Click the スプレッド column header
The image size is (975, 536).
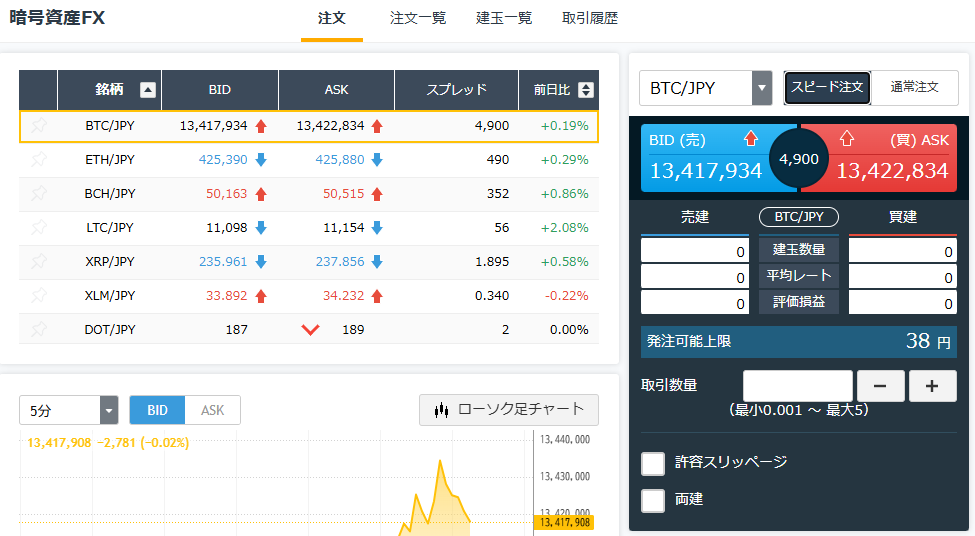pos(456,90)
